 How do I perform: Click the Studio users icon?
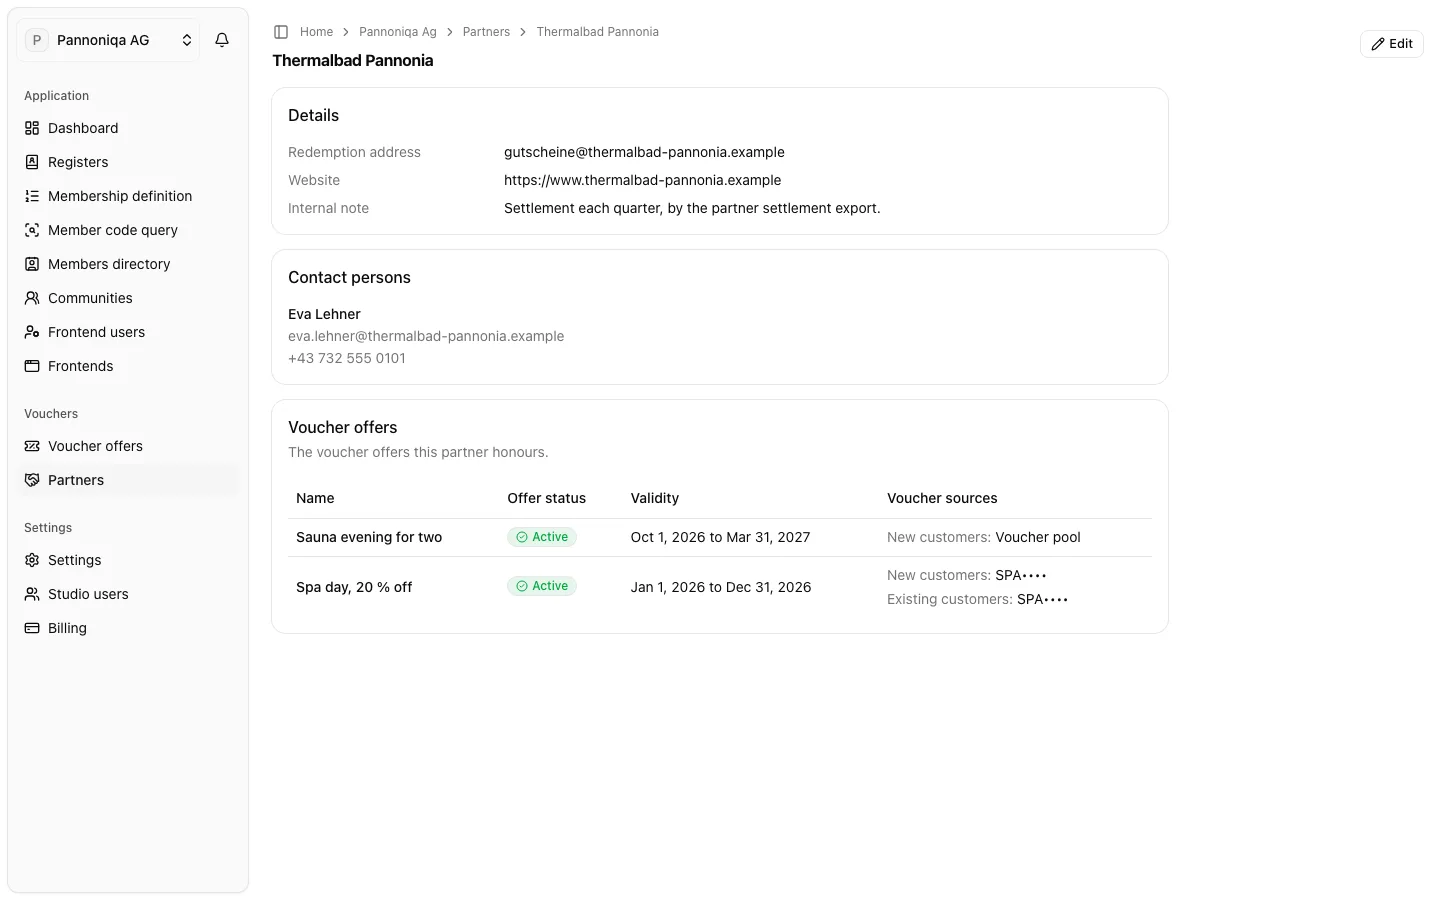tap(32, 594)
